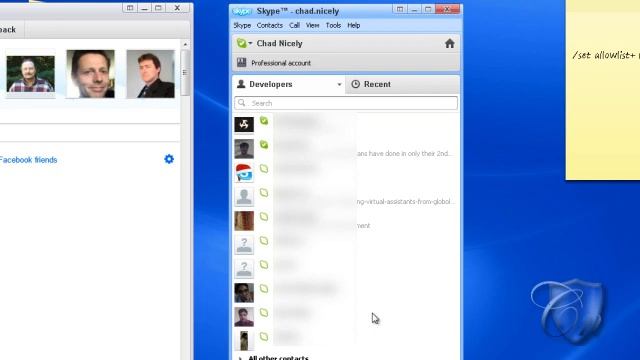Viewport: 640px width, 360px height.
Task: Click online status icon of triskelion contact
Action: 264,120
